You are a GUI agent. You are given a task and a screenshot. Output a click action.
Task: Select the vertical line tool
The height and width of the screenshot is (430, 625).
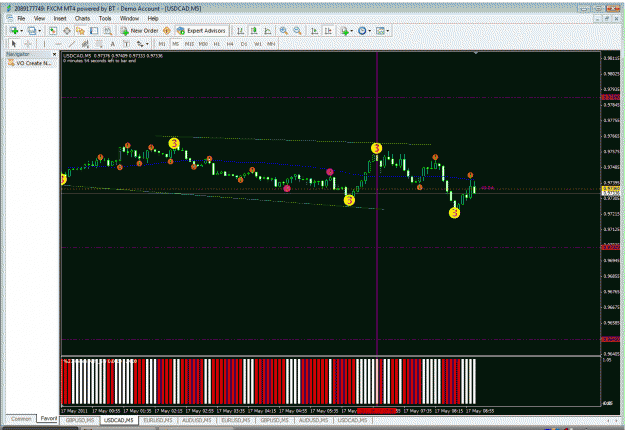(x=44, y=44)
